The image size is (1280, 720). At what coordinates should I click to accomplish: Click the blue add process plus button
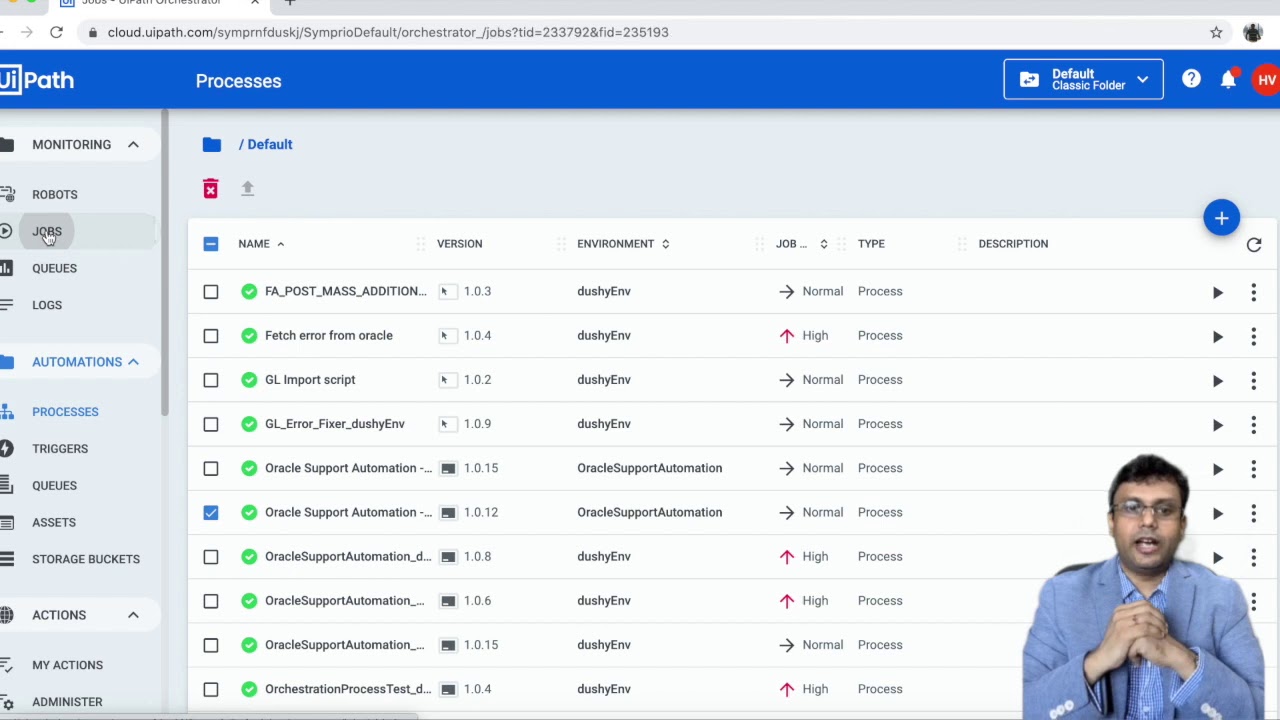[x=1221, y=218]
